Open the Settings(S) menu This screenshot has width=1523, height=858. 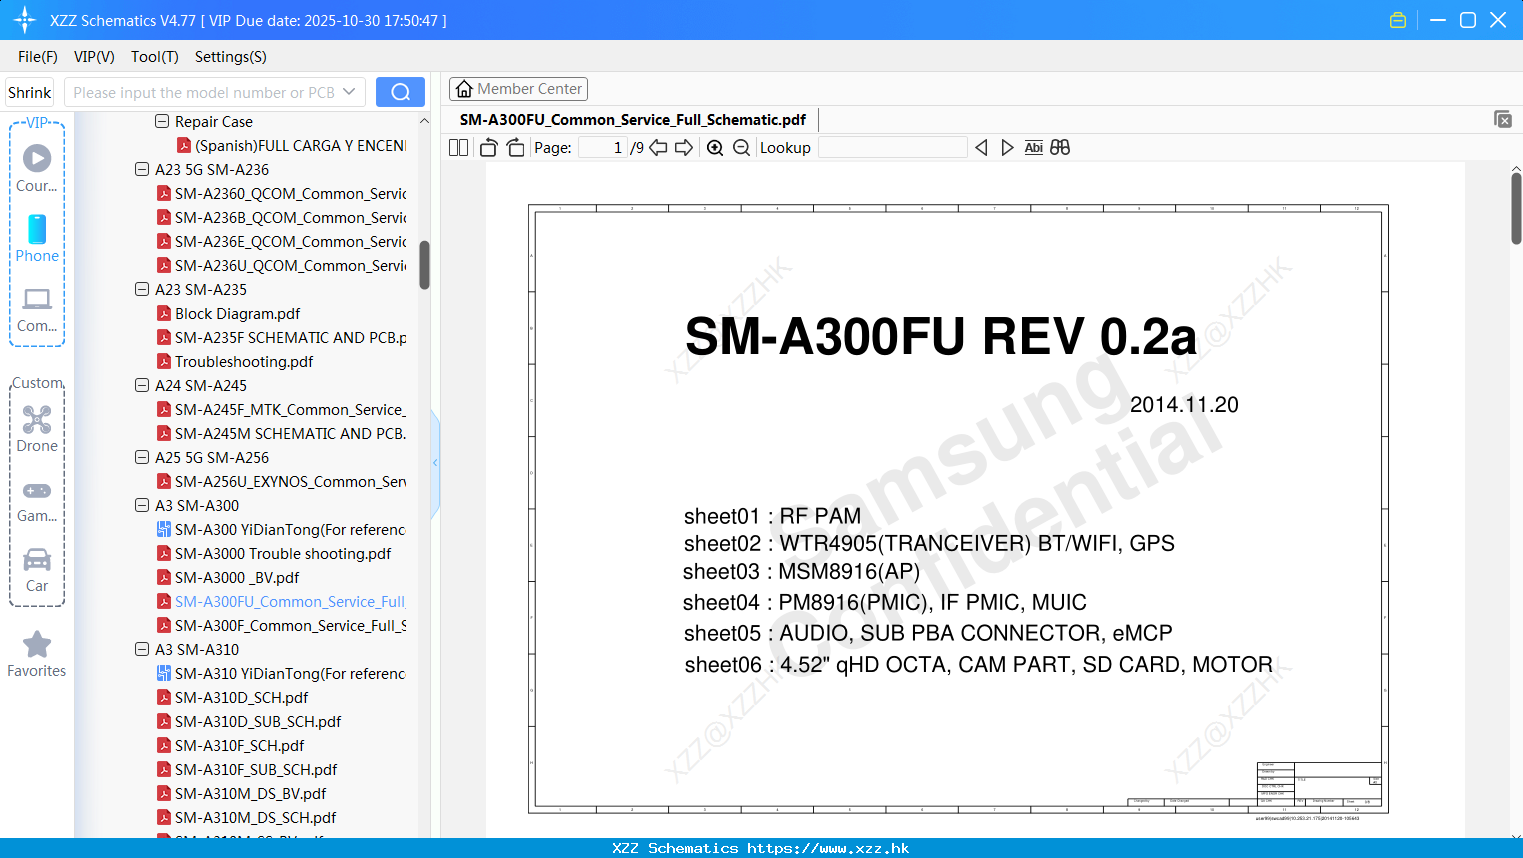[x=230, y=57]
